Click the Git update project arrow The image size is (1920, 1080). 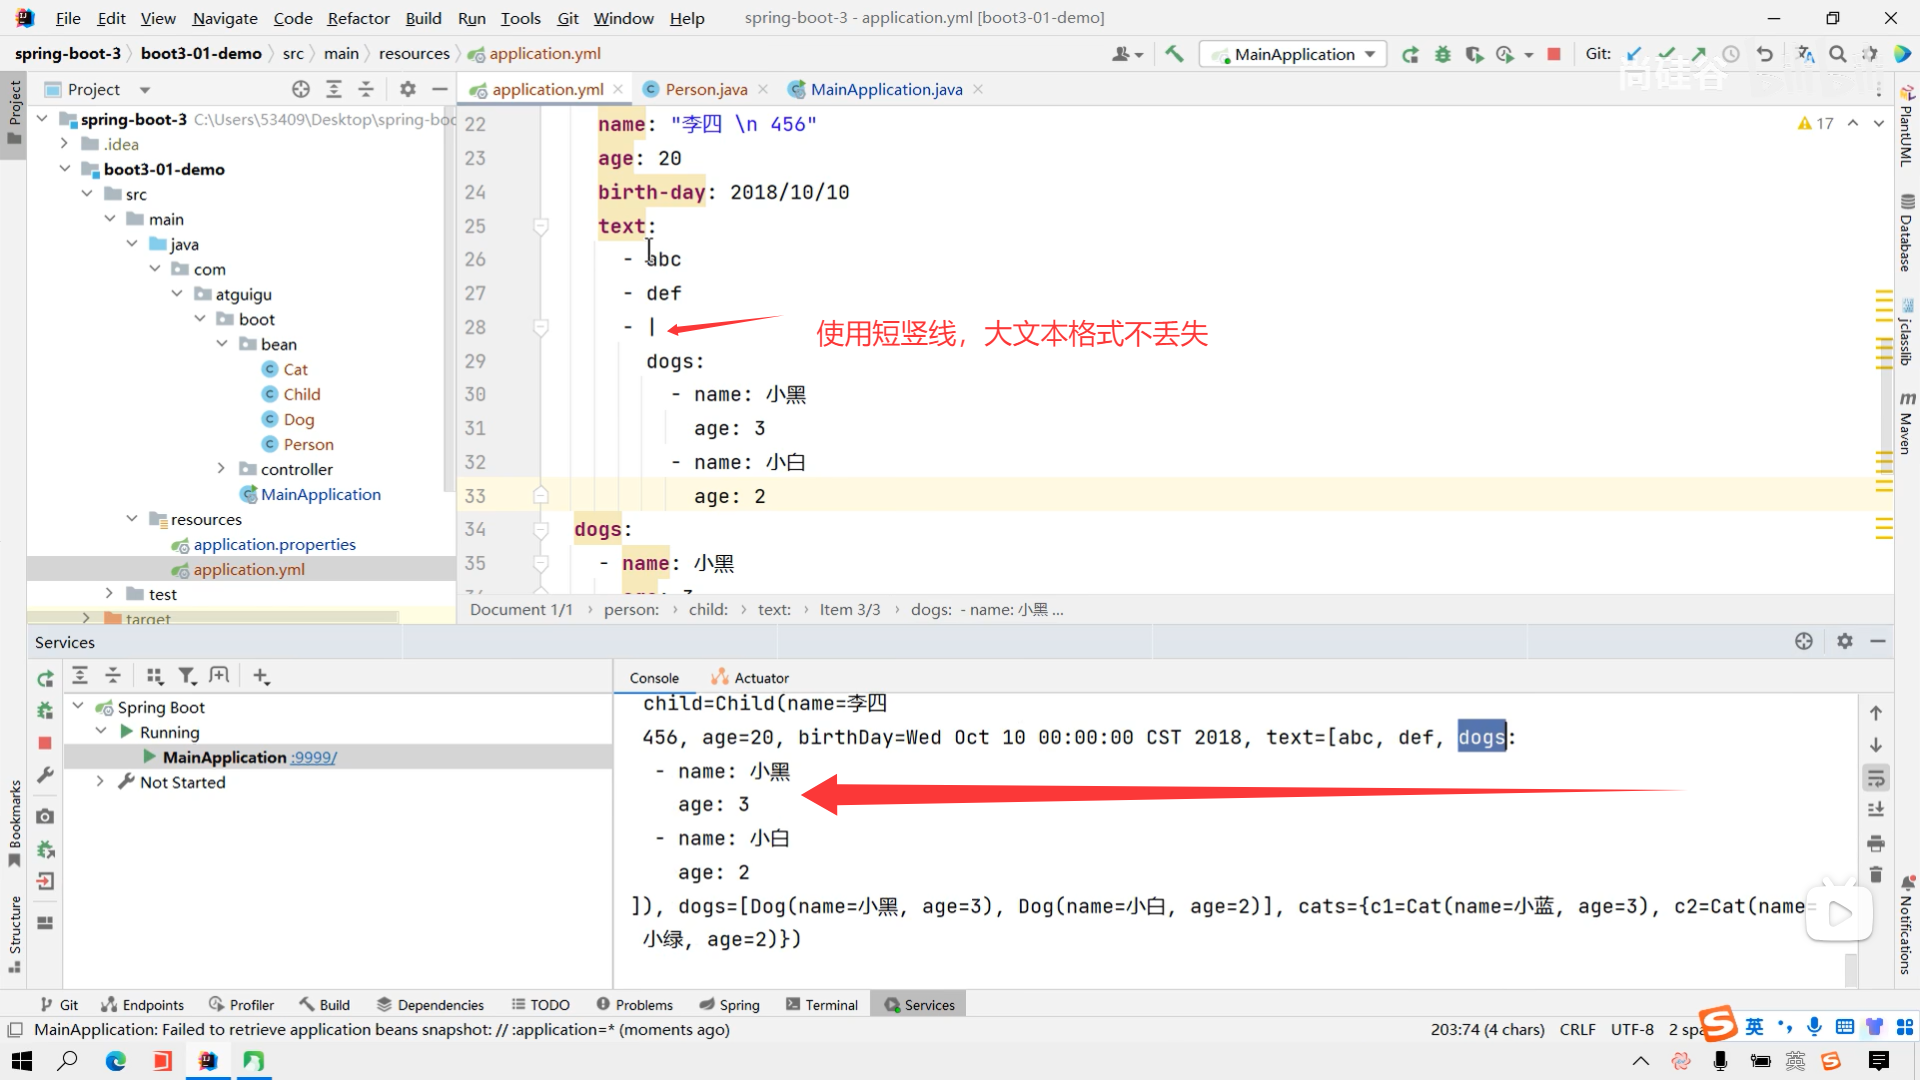pos(1634,54)
